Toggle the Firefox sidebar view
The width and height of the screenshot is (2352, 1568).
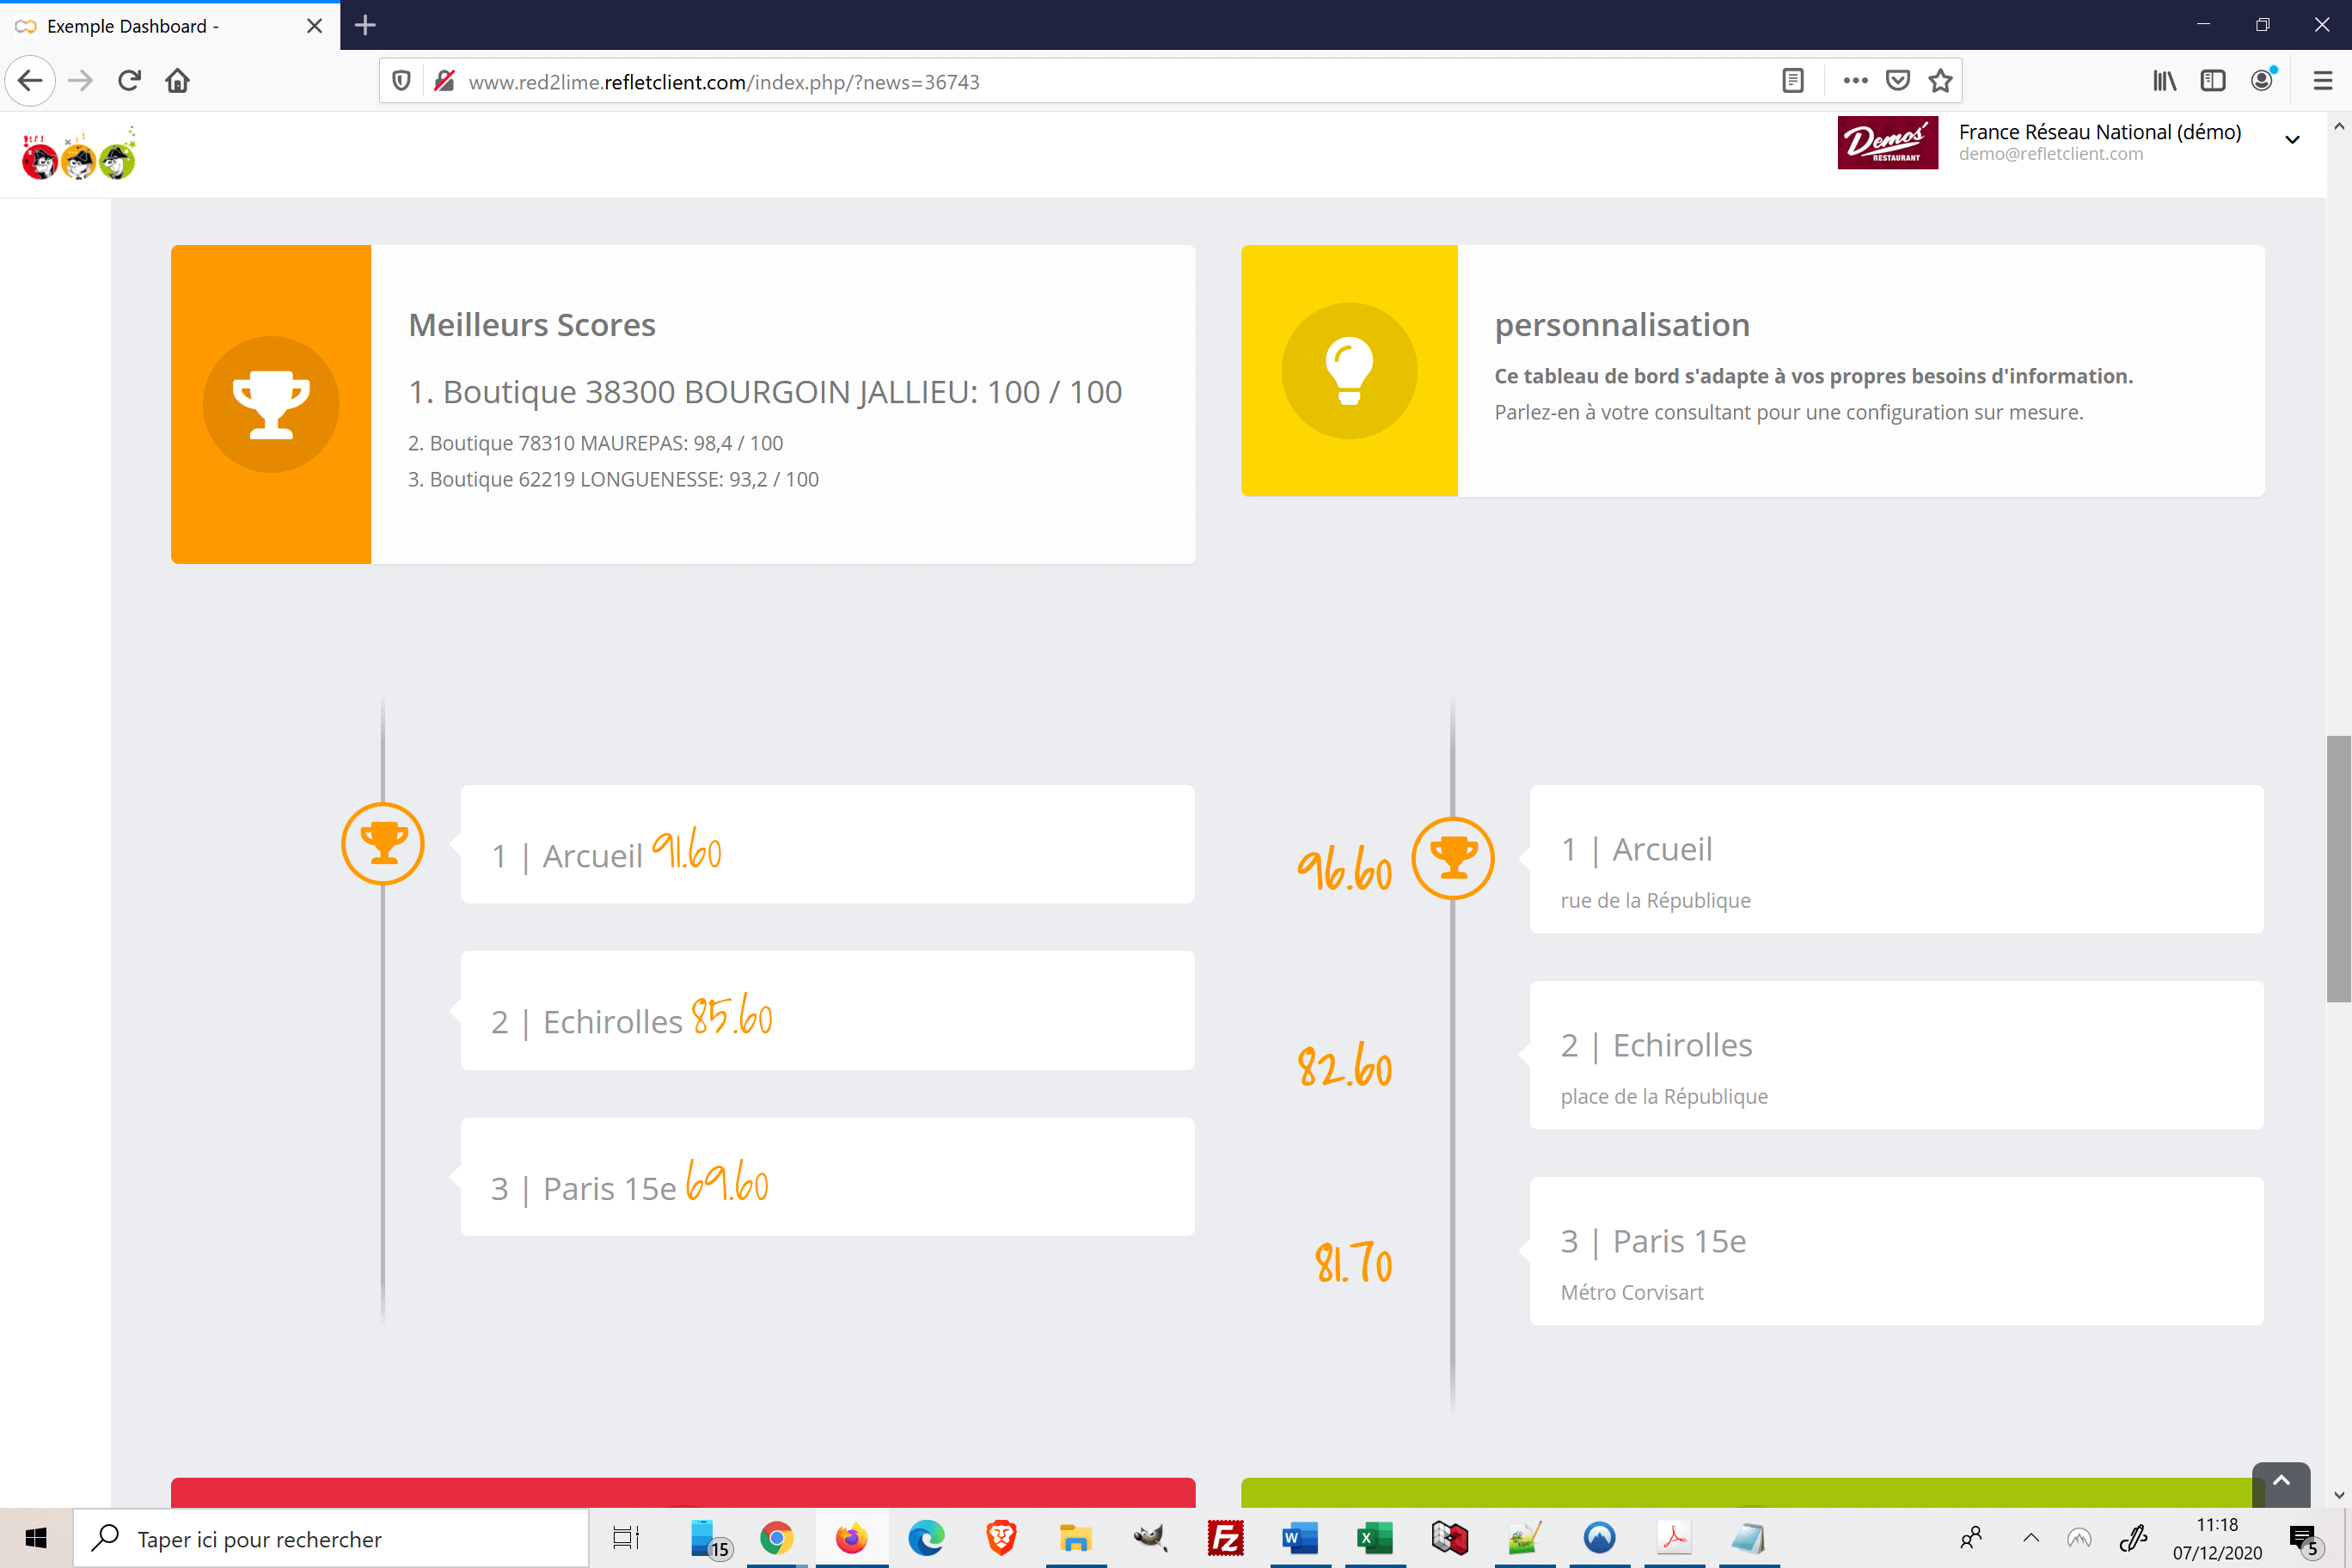(x=2213, y=81)
